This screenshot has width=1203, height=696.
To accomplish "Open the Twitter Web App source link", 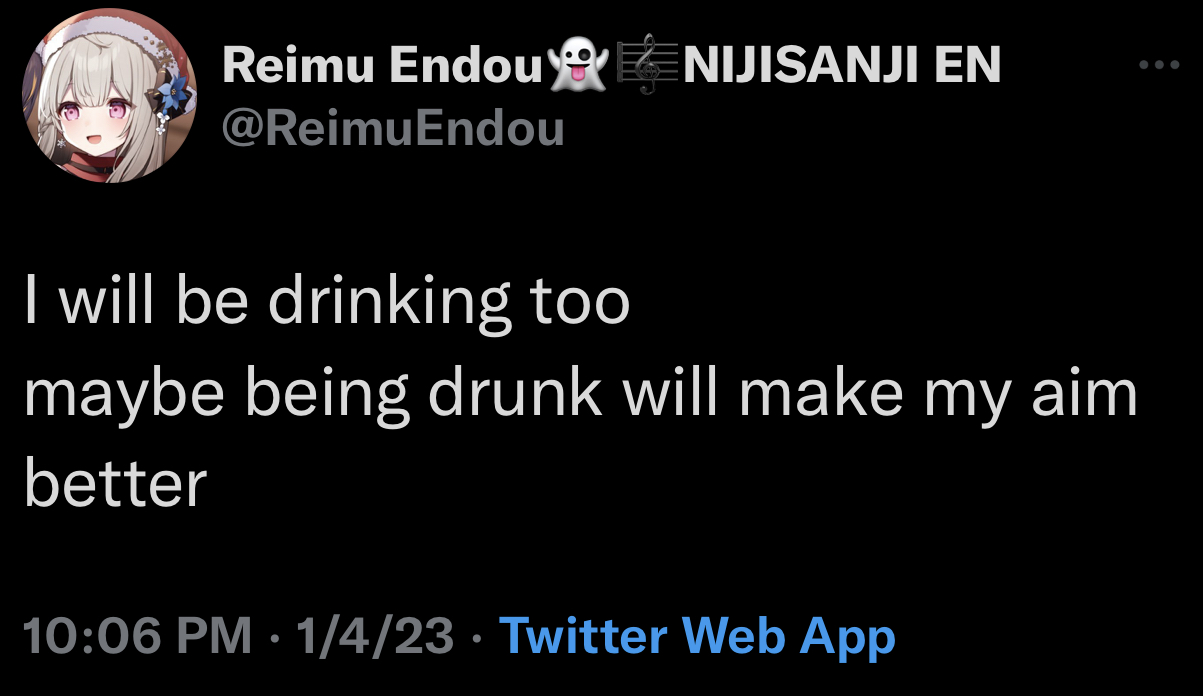I will [x=696, y=635].
